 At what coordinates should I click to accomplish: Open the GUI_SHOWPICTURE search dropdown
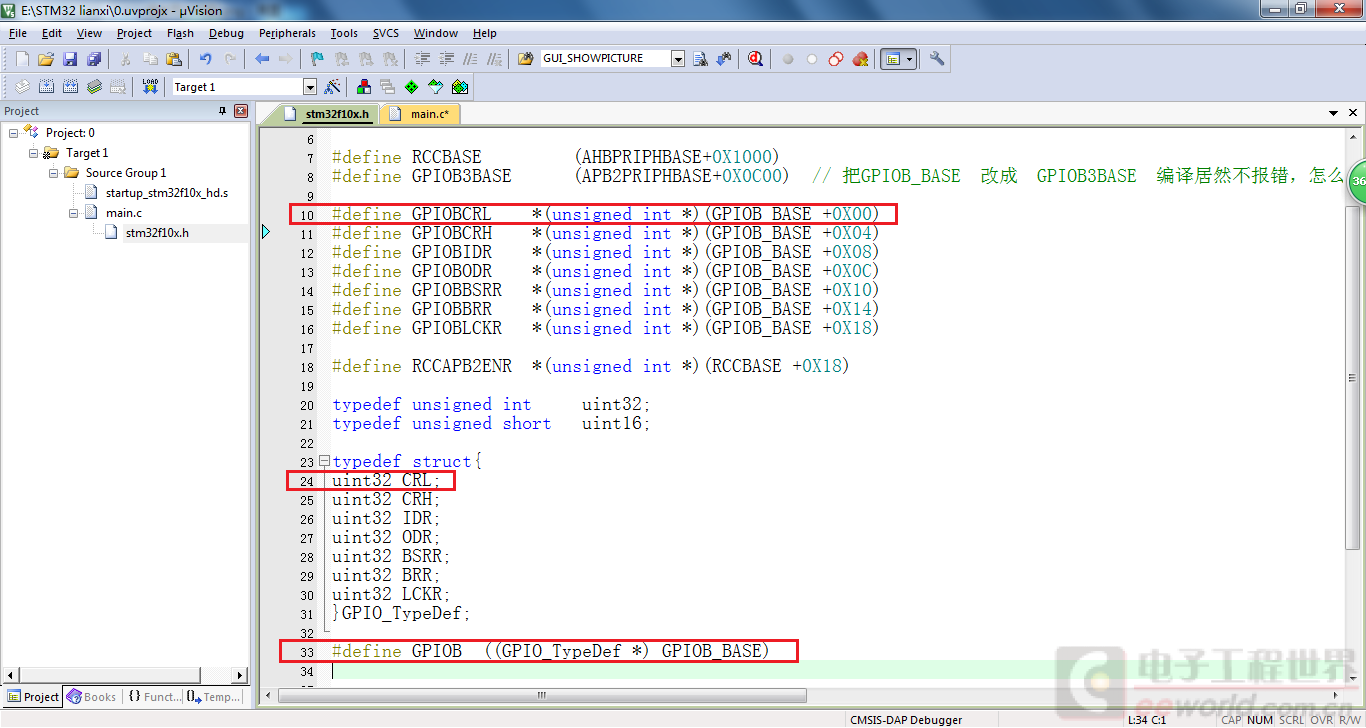[x=678, y=59]
